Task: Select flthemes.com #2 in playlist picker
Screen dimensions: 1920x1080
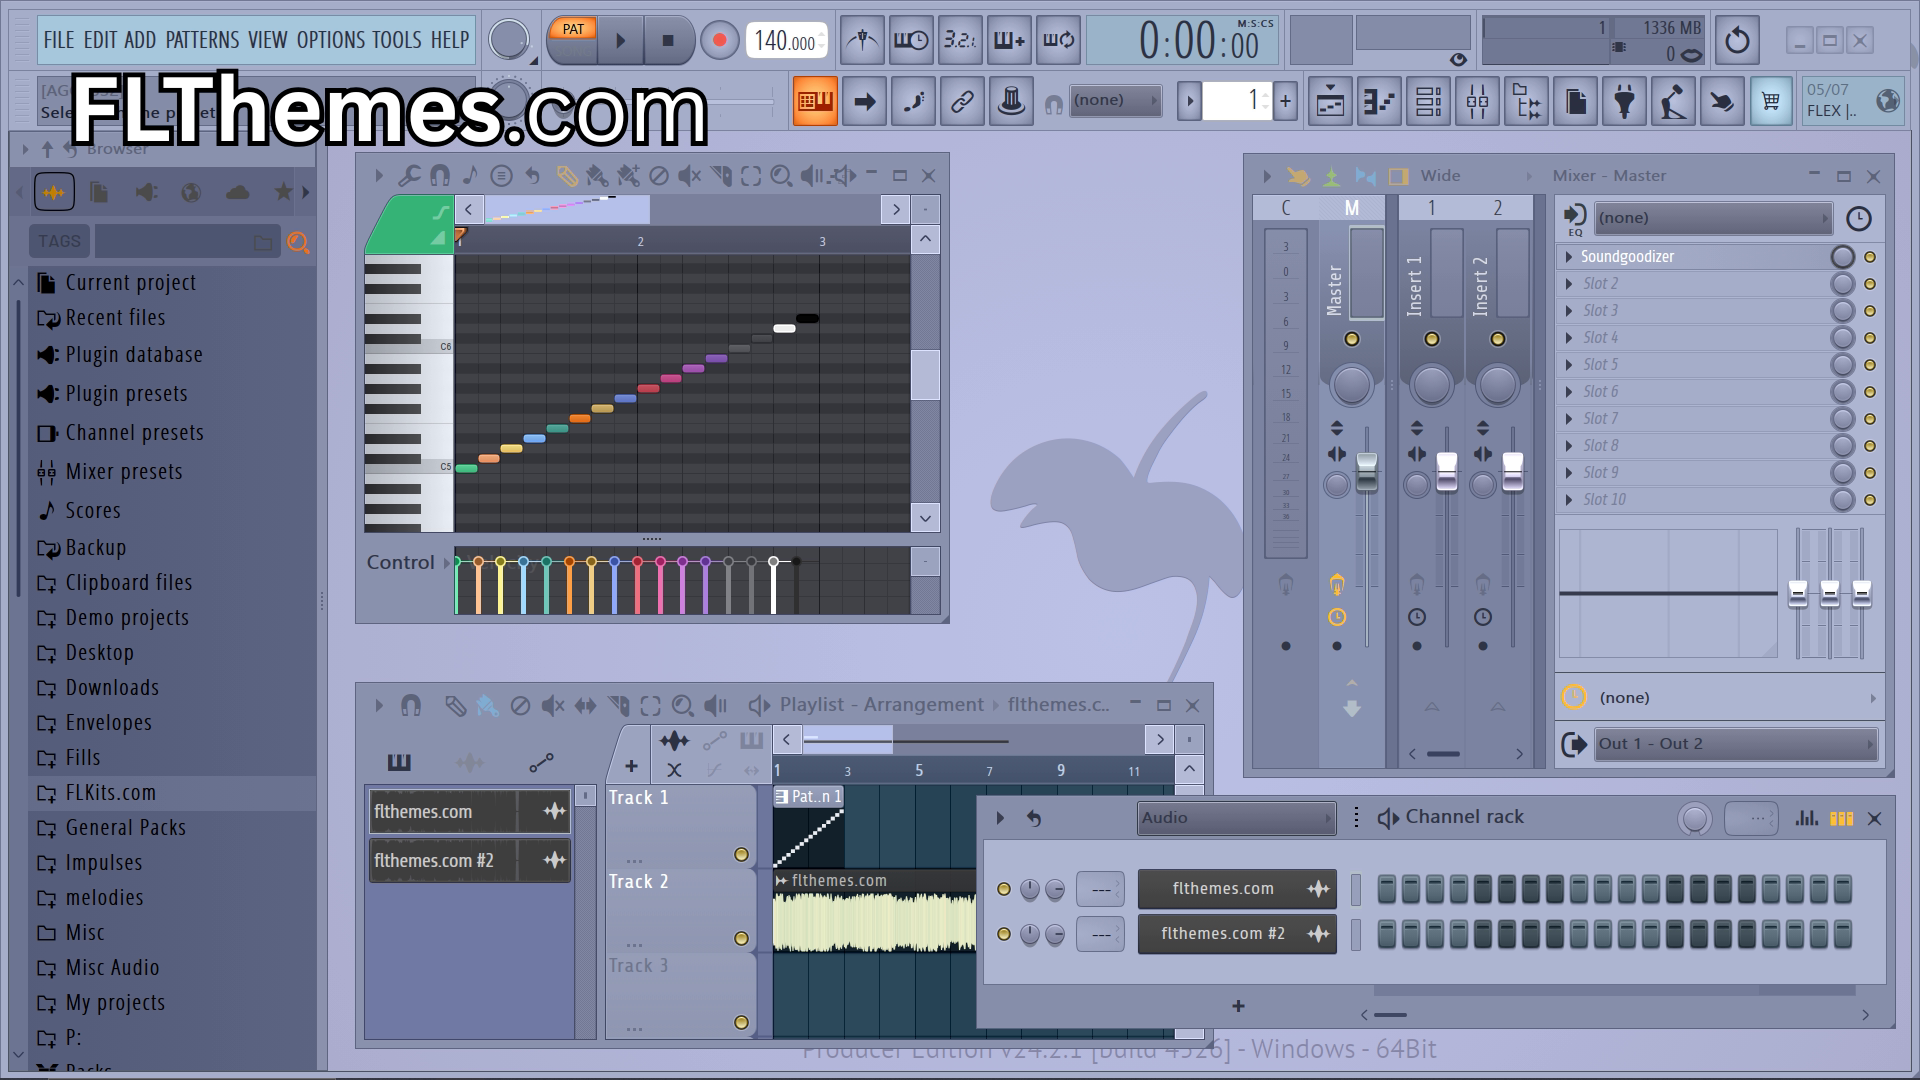Action: pos(469,861)
